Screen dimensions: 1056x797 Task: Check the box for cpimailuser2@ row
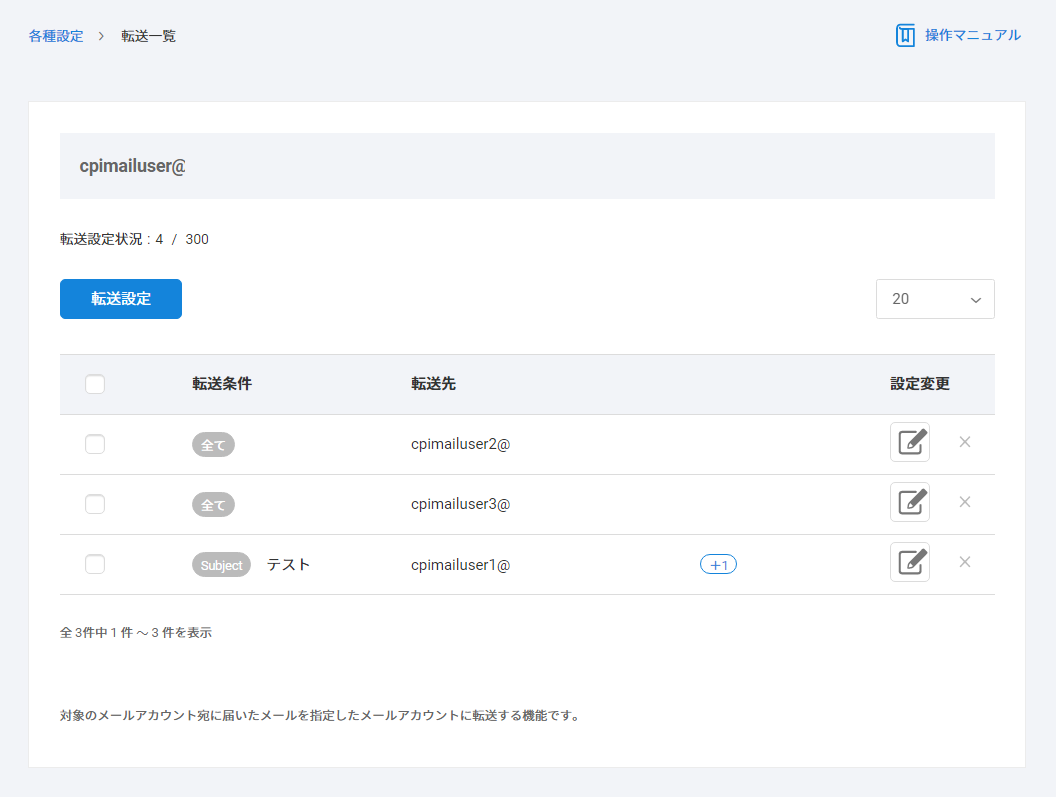pyautogui.click(x=95, y=444)
